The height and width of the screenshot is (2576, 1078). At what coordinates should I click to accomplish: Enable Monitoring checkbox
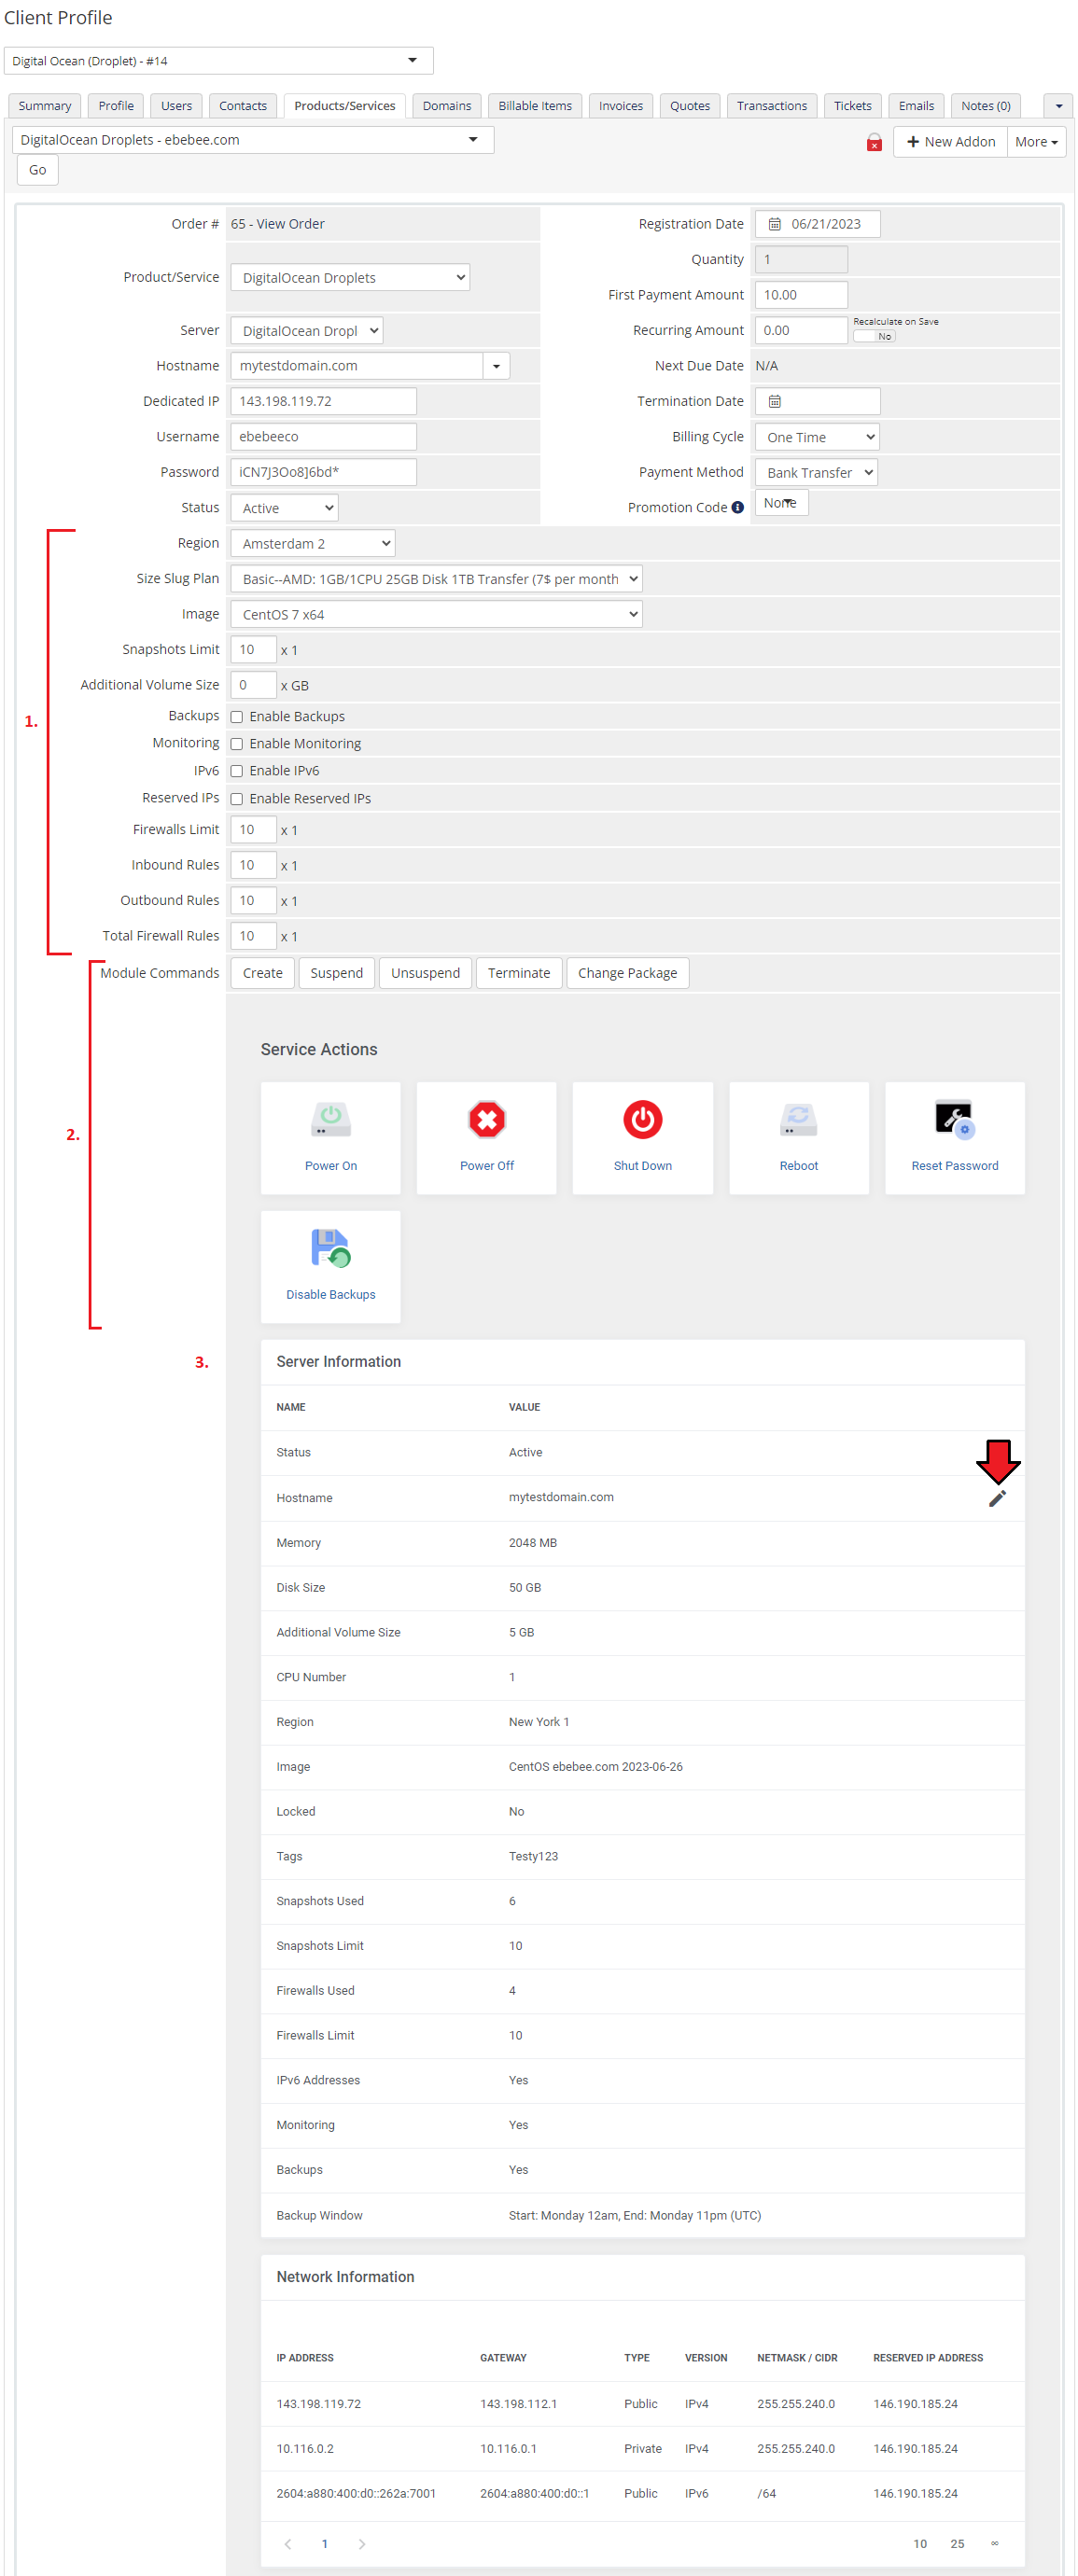(237, 744)
